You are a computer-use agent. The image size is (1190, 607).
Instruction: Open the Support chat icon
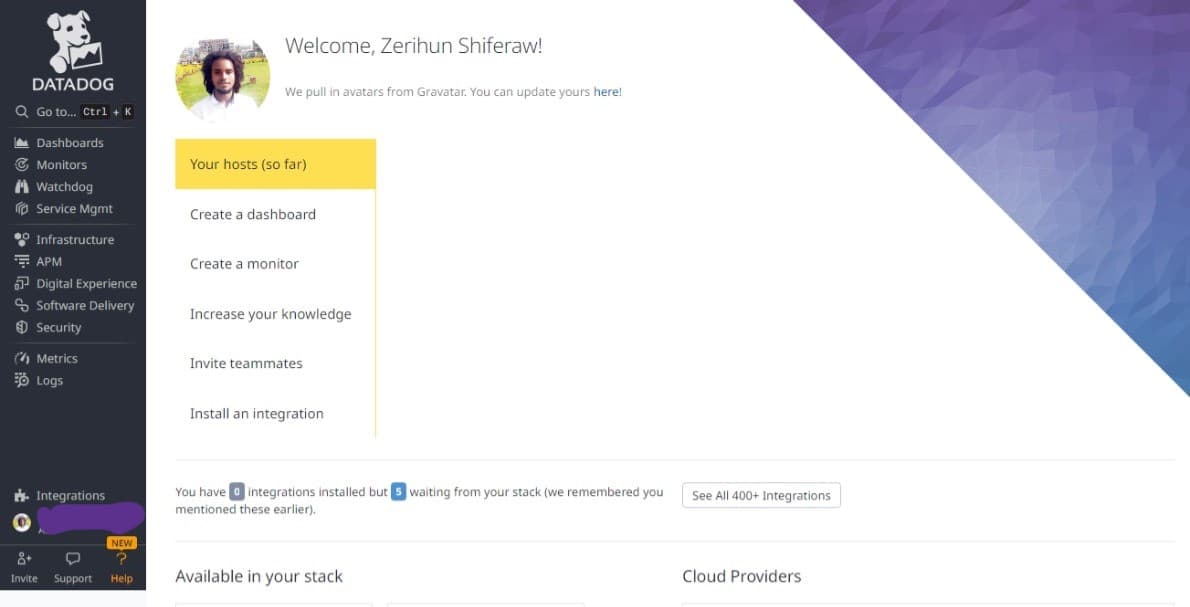[x=73, y=560]
